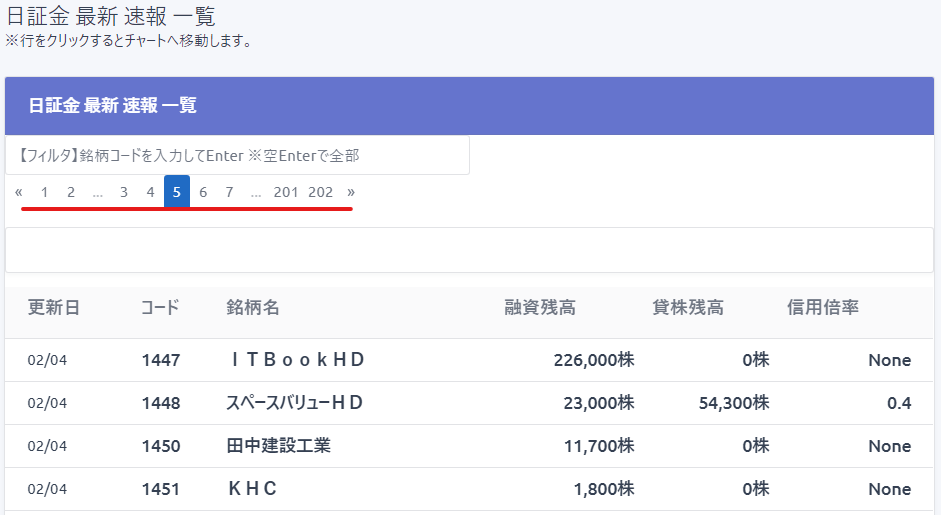Jump to page 4
This screenshot has height=515, width=941.
150,192
